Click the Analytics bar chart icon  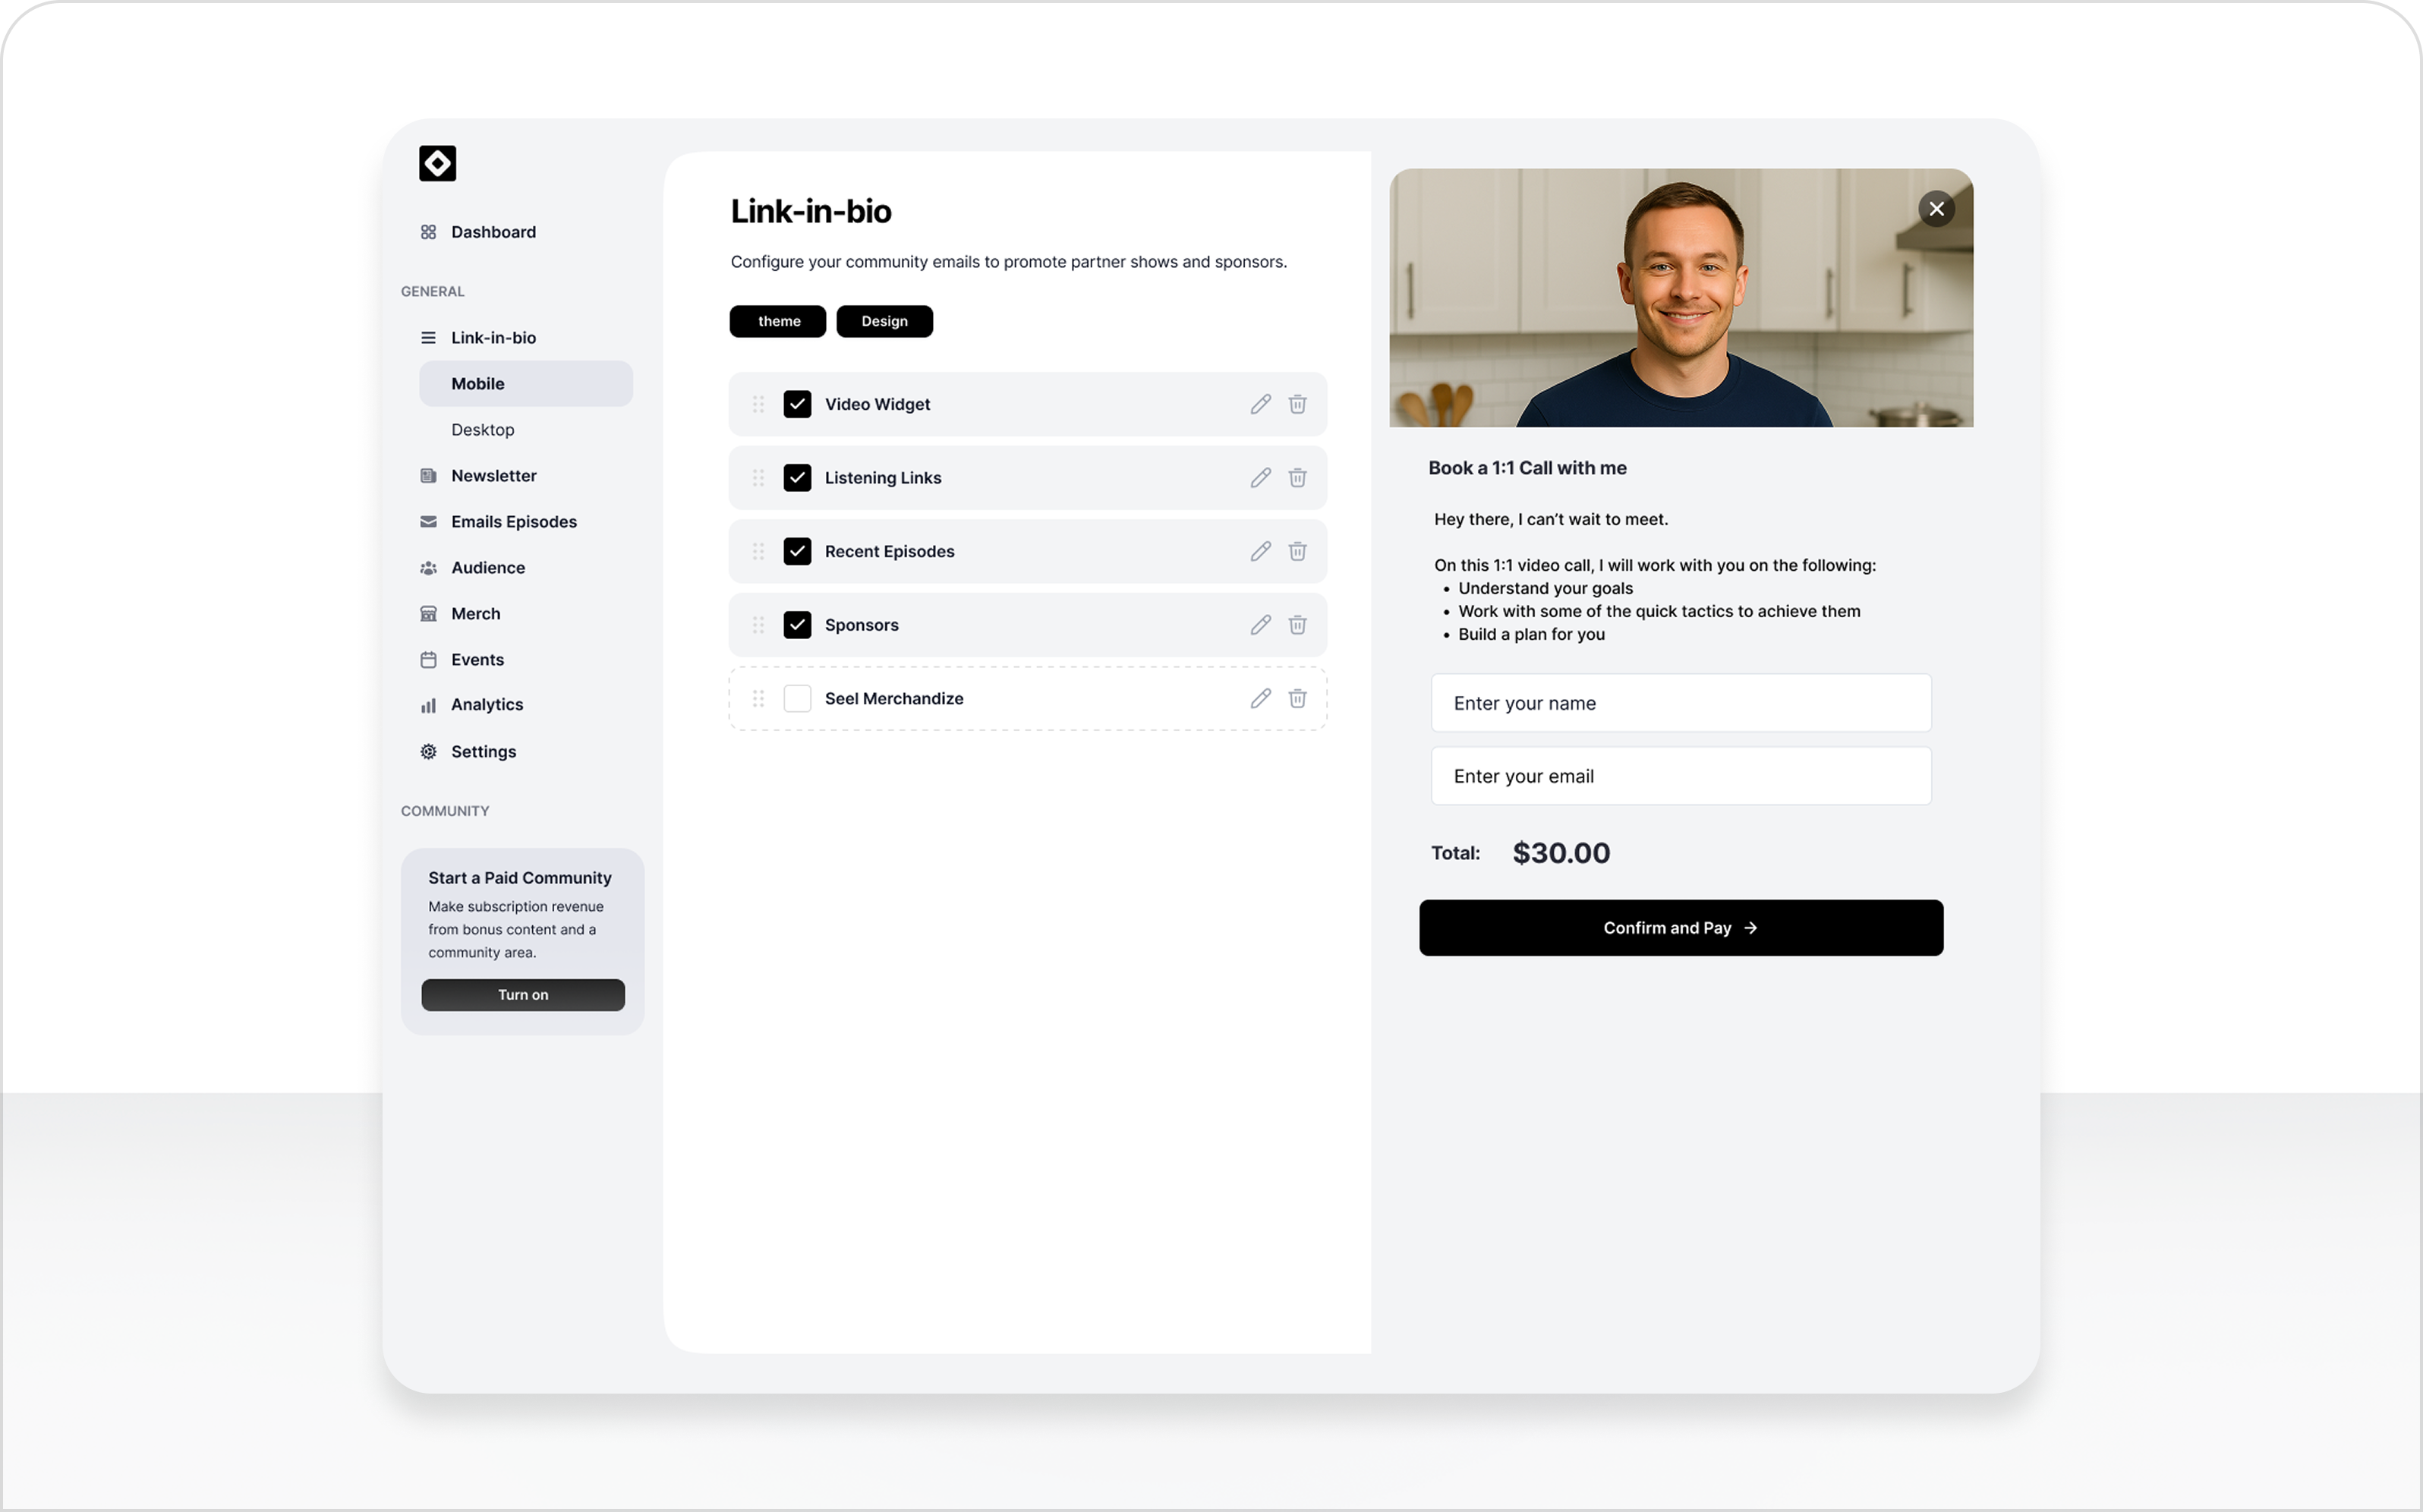(428, 705)
